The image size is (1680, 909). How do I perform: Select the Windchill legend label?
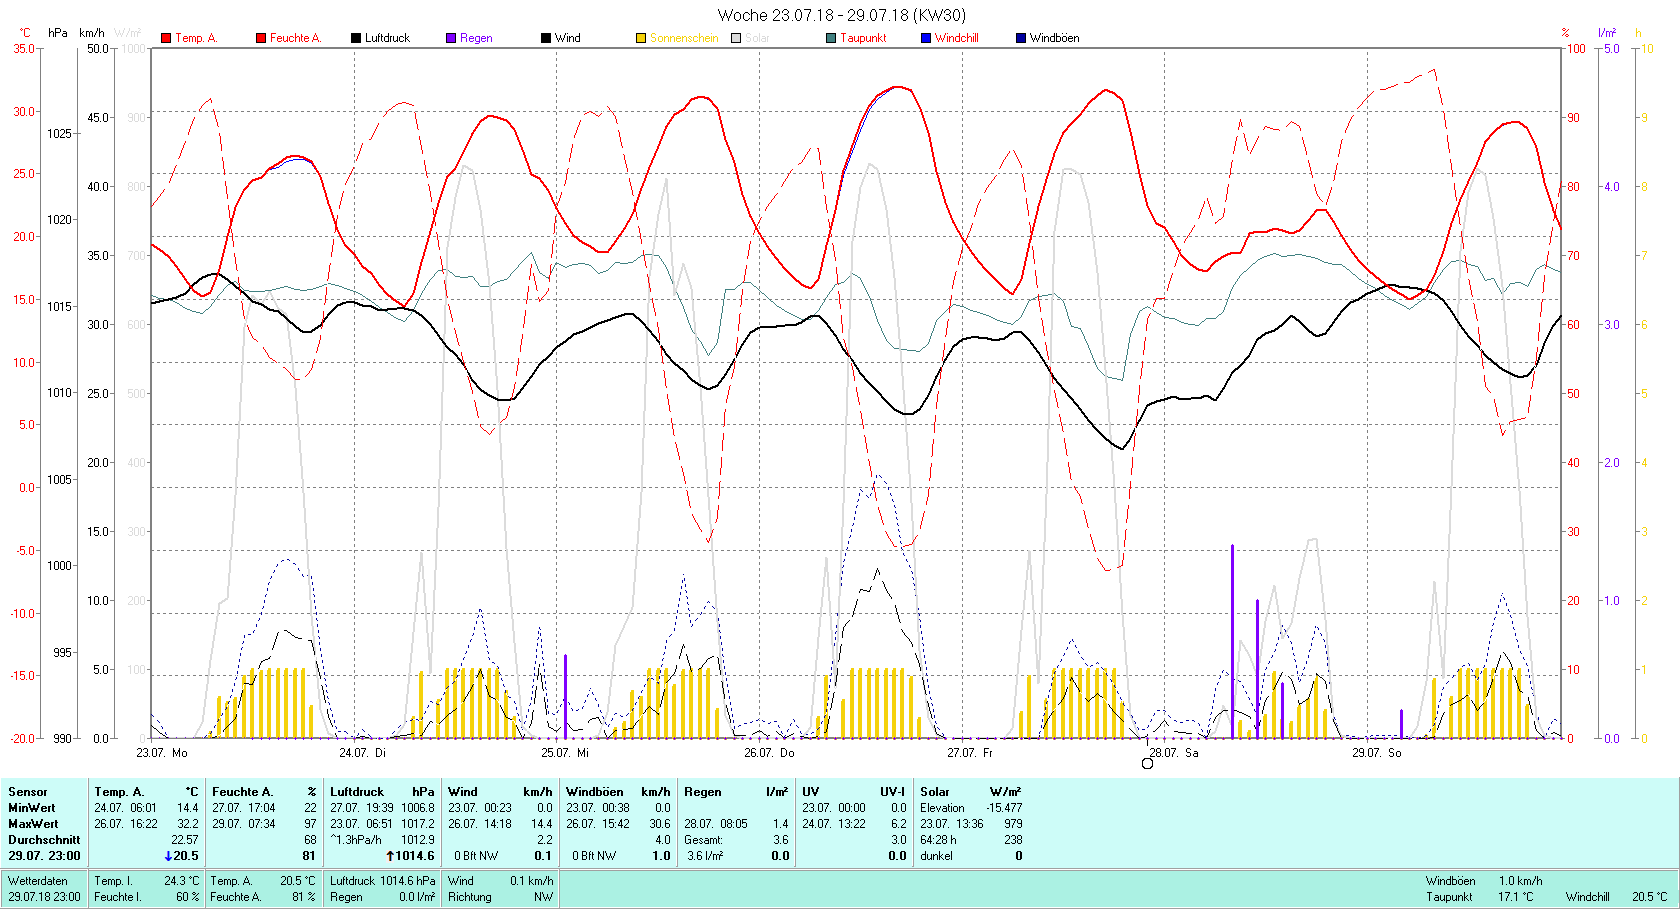pos(957,38)
